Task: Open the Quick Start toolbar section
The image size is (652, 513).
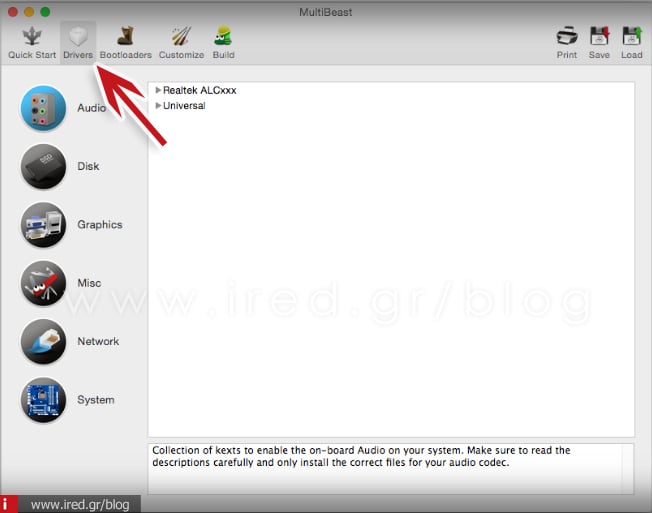Action: click(x=32, y=43)
